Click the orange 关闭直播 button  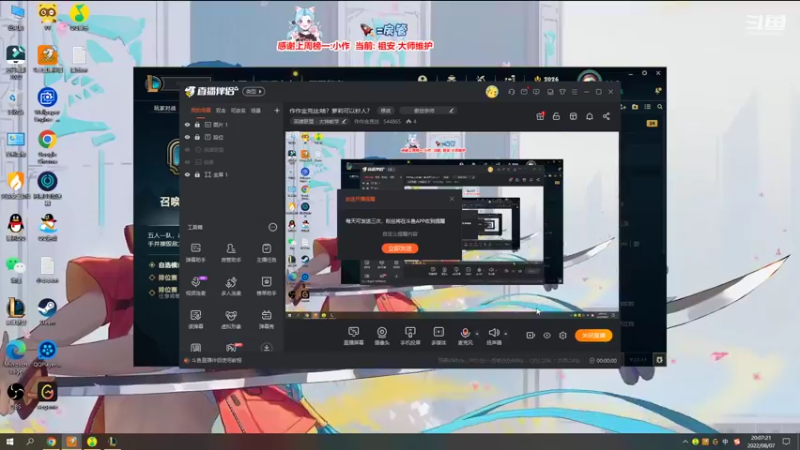[594, 335]
